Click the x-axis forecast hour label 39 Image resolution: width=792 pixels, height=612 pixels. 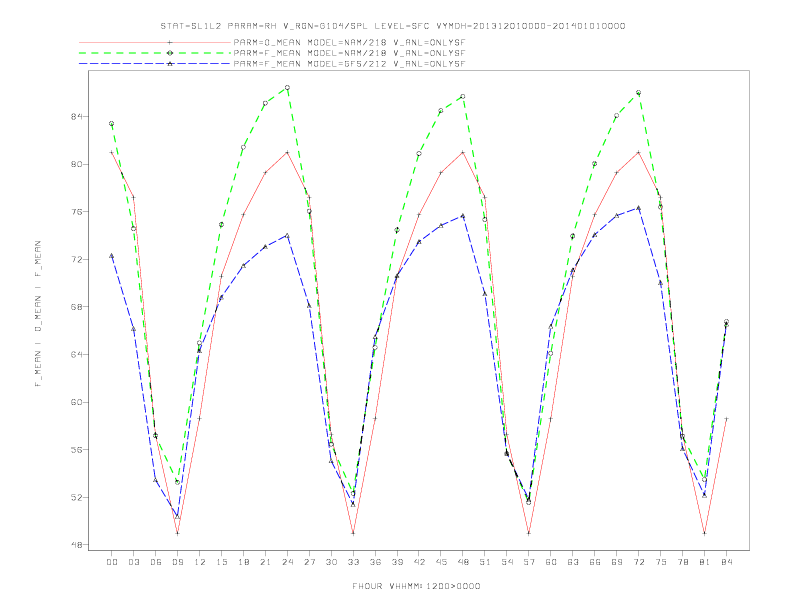coord(397,562)
